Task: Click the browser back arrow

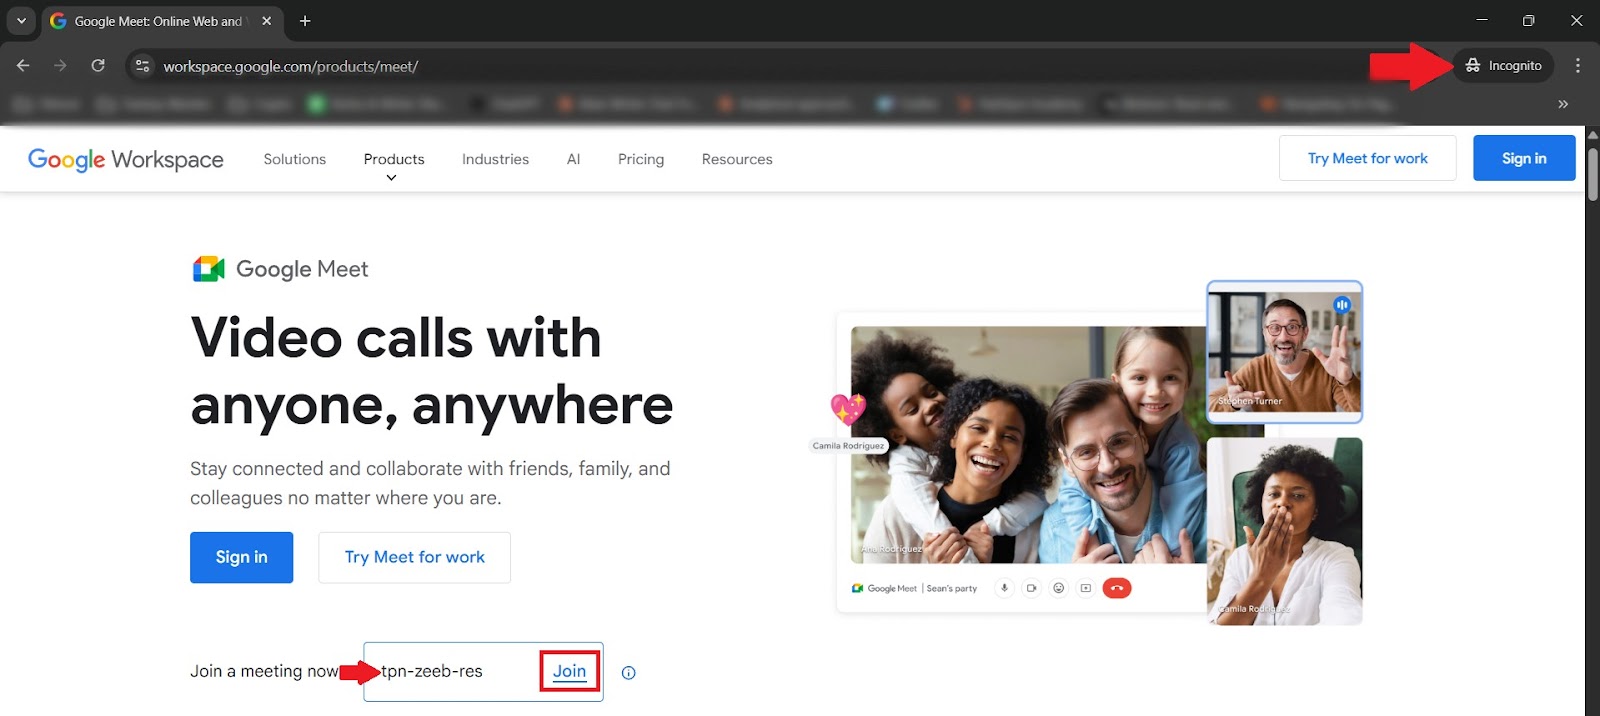Action: pos(23,66)
